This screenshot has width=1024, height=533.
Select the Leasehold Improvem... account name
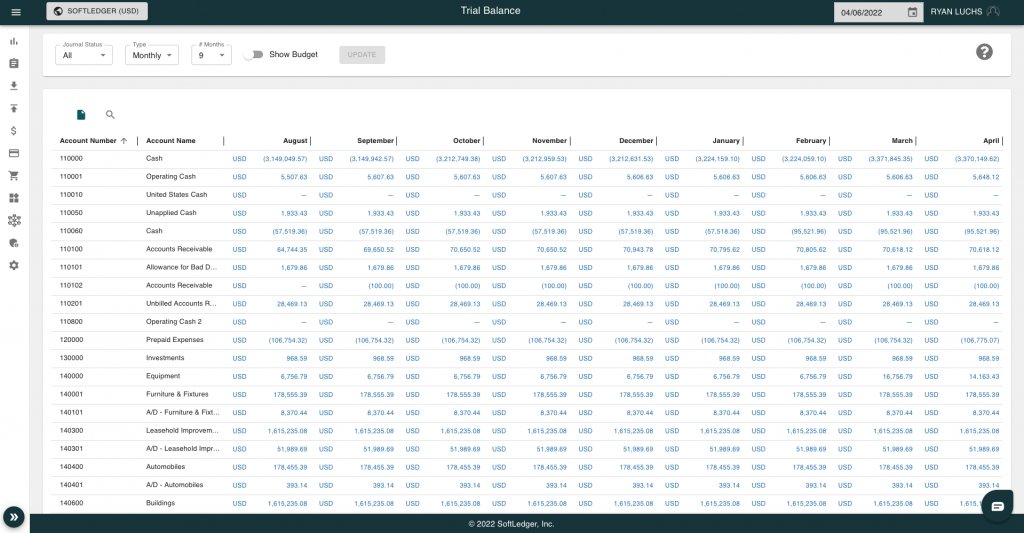[x=182, y=430]
